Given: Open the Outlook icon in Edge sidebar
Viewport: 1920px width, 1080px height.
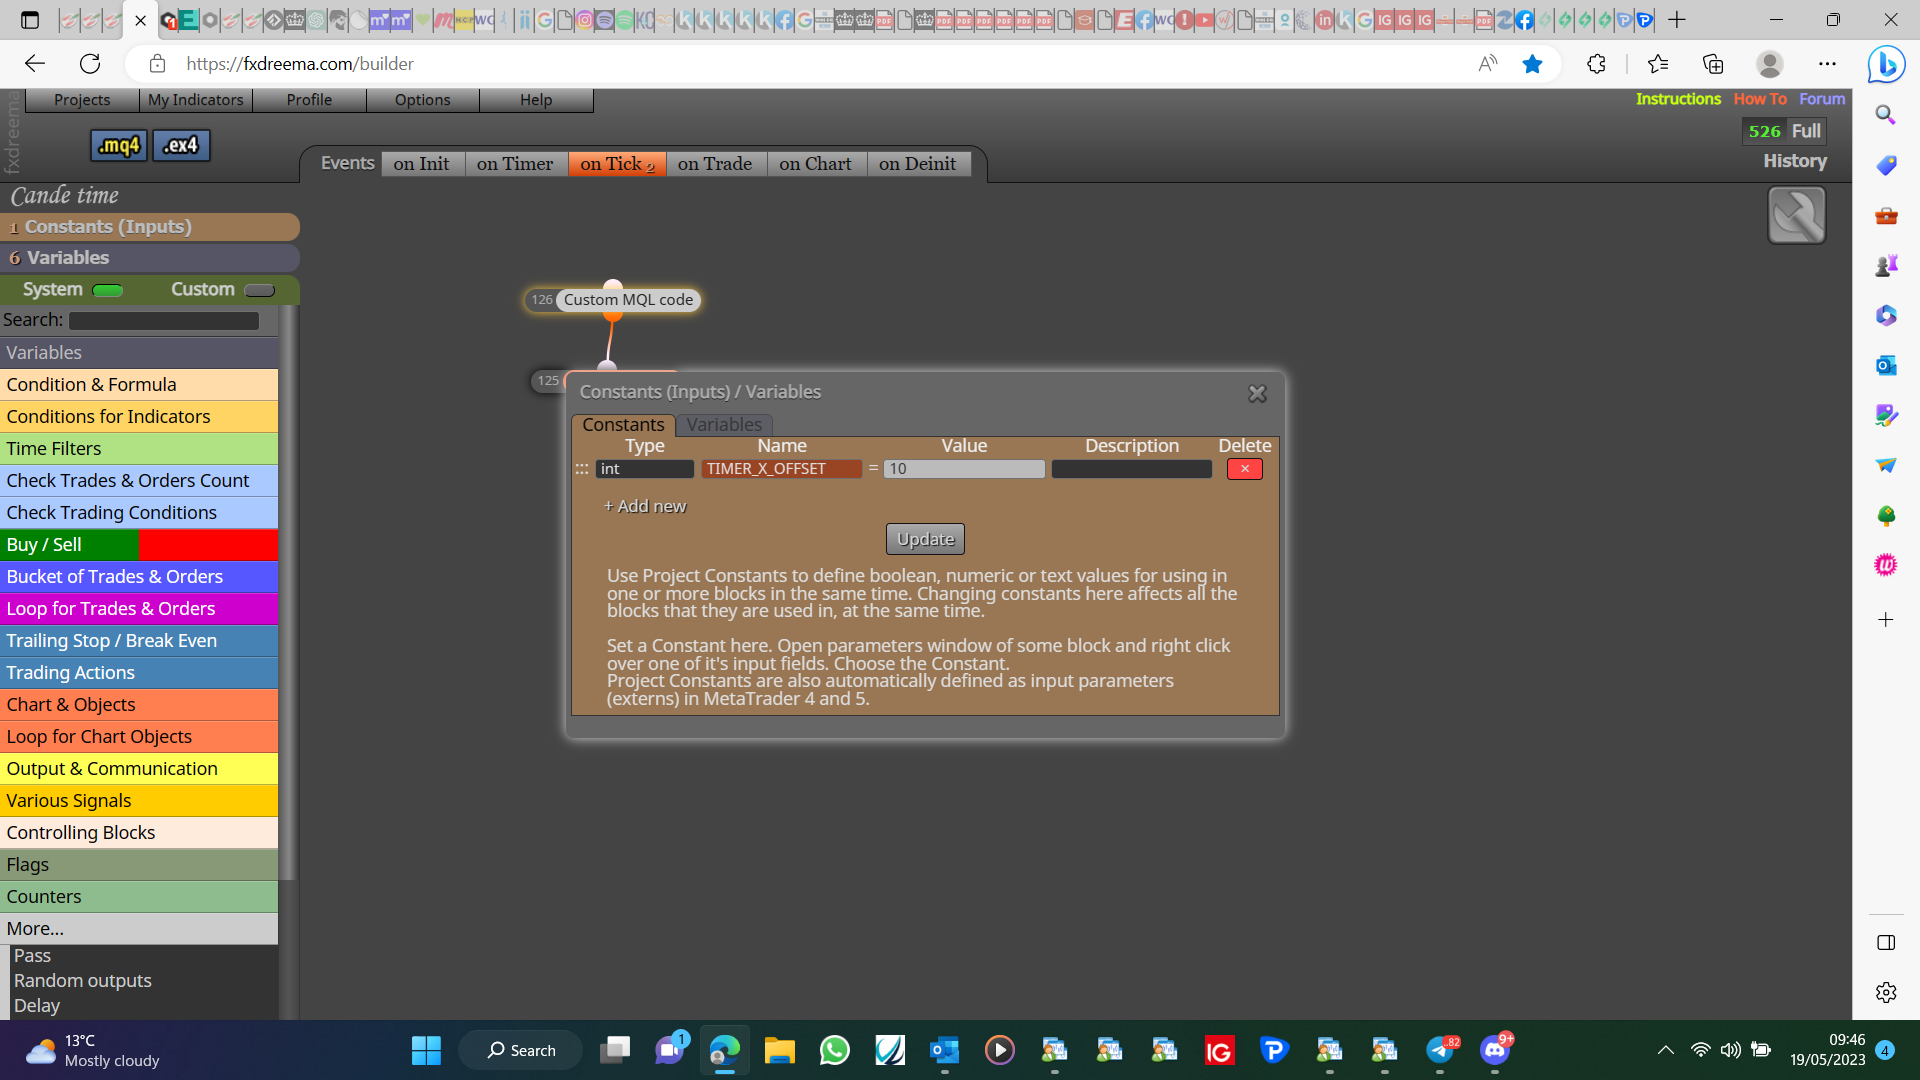Looking at the screenshot, I should click(x=1886, y=365).
